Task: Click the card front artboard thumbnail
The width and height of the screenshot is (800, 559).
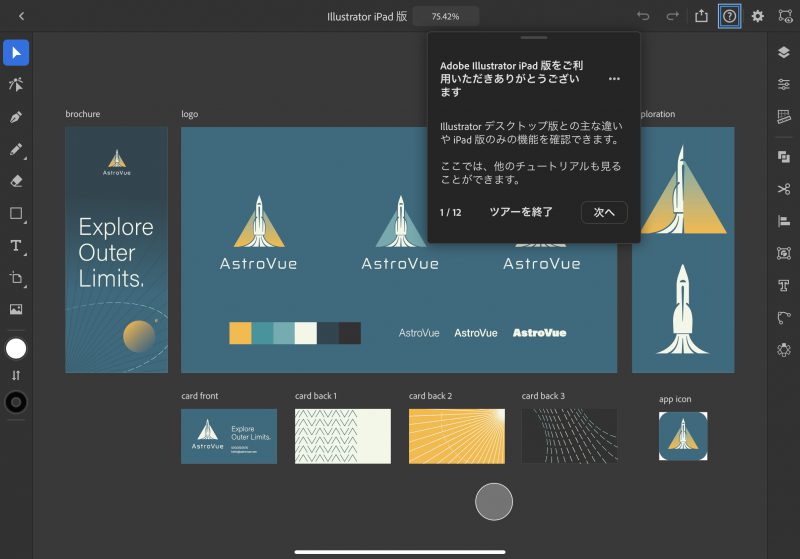Action: point(229,436)
